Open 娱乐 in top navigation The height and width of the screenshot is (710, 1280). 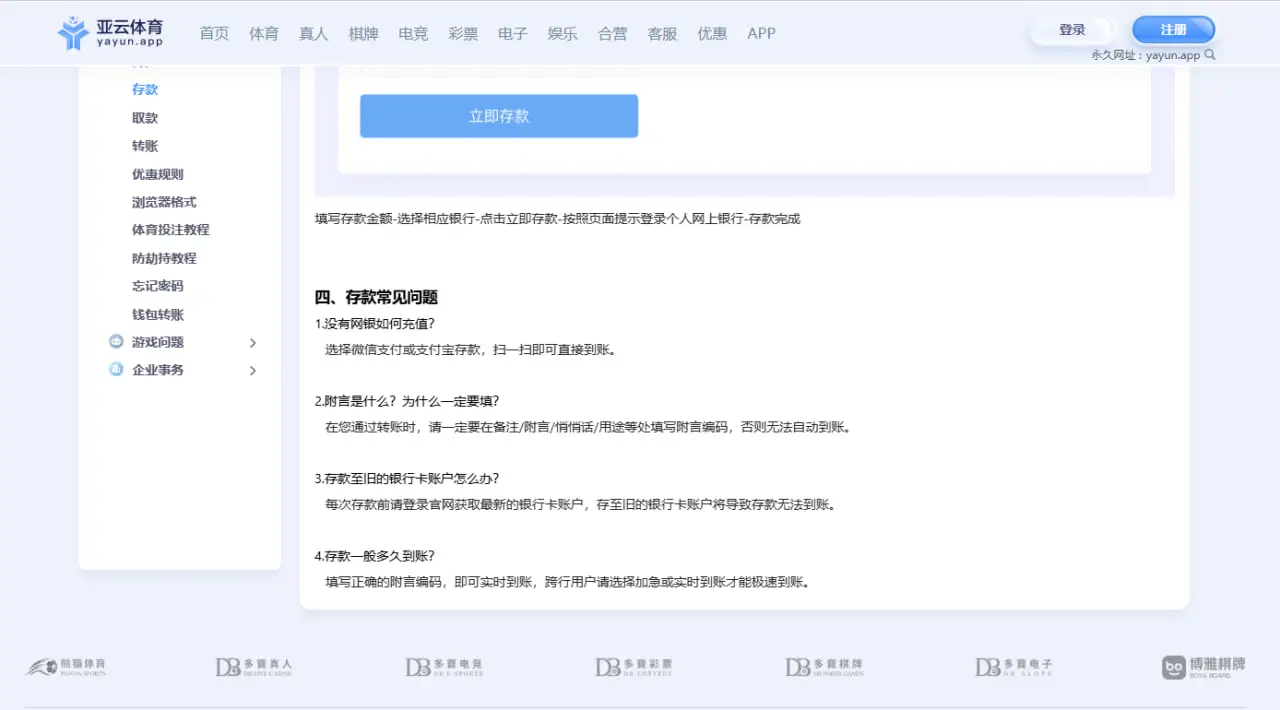[x=563, y=33]
